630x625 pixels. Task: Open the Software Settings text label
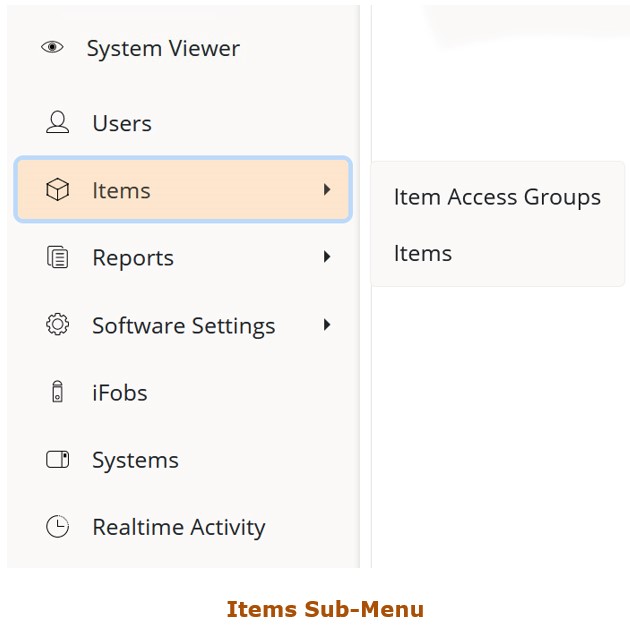(183, 326)
